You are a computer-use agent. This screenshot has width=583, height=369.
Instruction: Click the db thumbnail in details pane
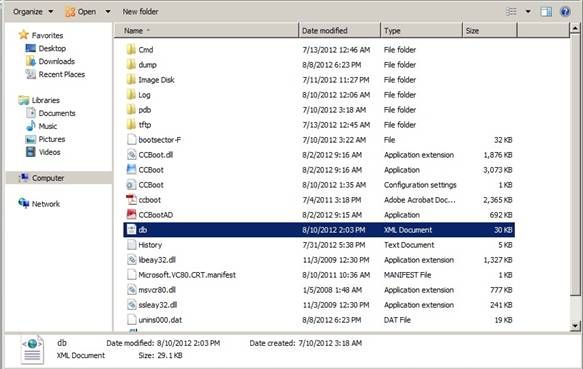[x=32, y=350]
